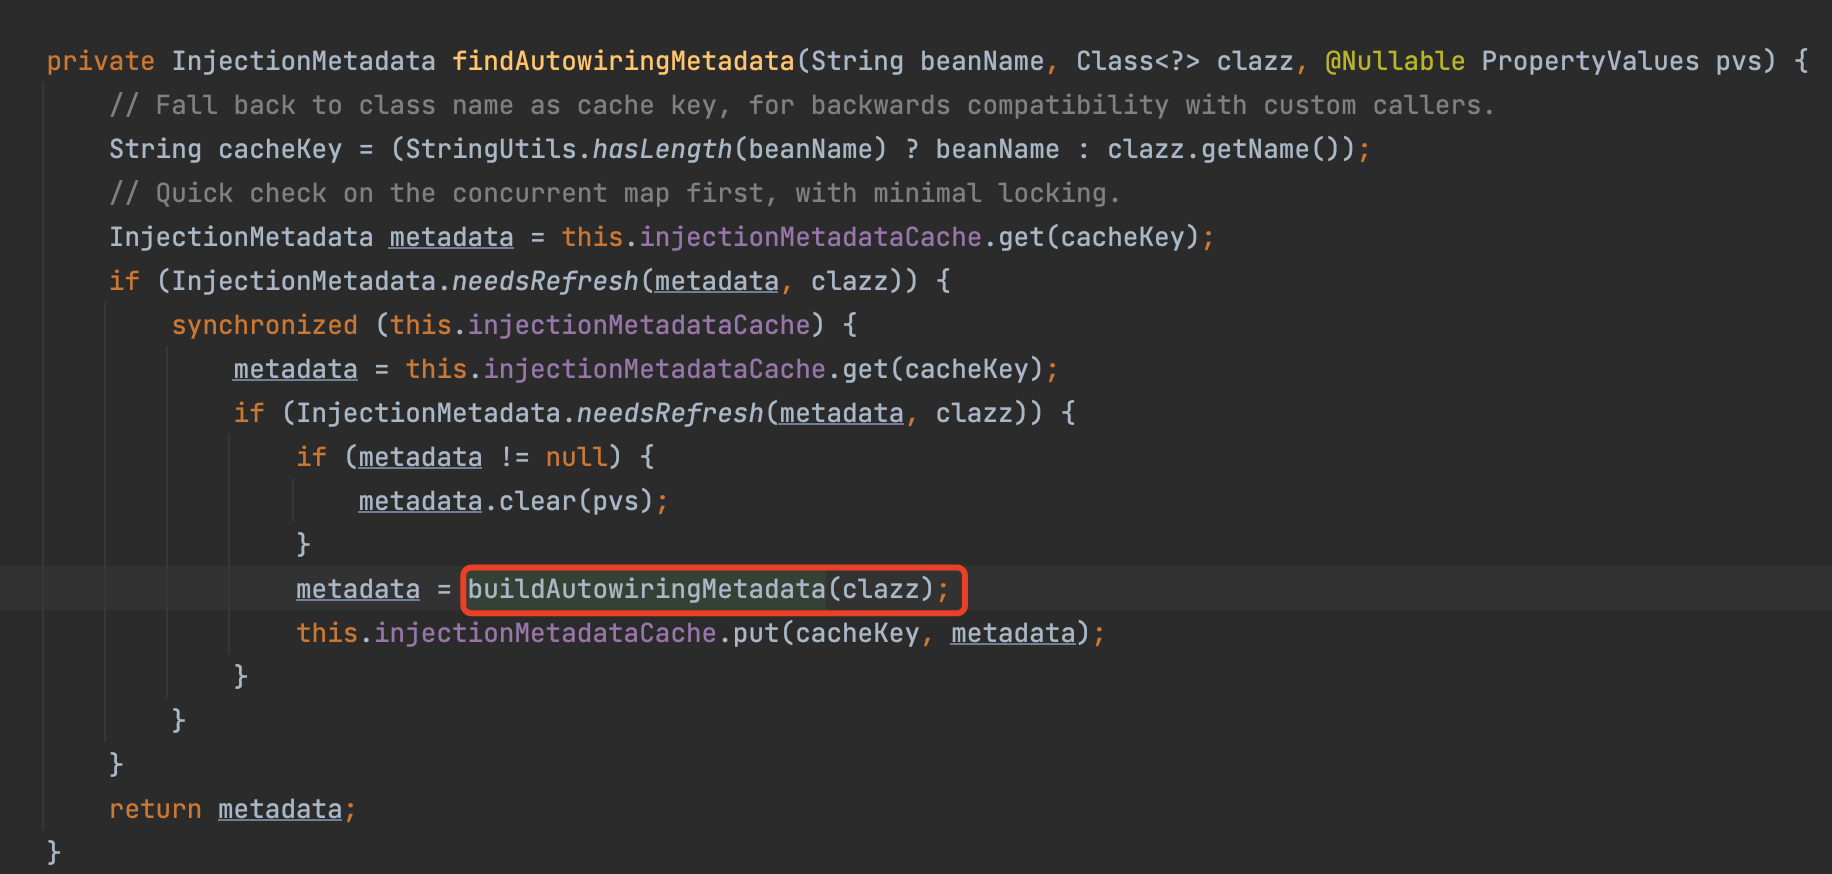1832x874 pixels.
Task: Click the findAutowiringMetadata method name
Action: (x=623, y=61)
